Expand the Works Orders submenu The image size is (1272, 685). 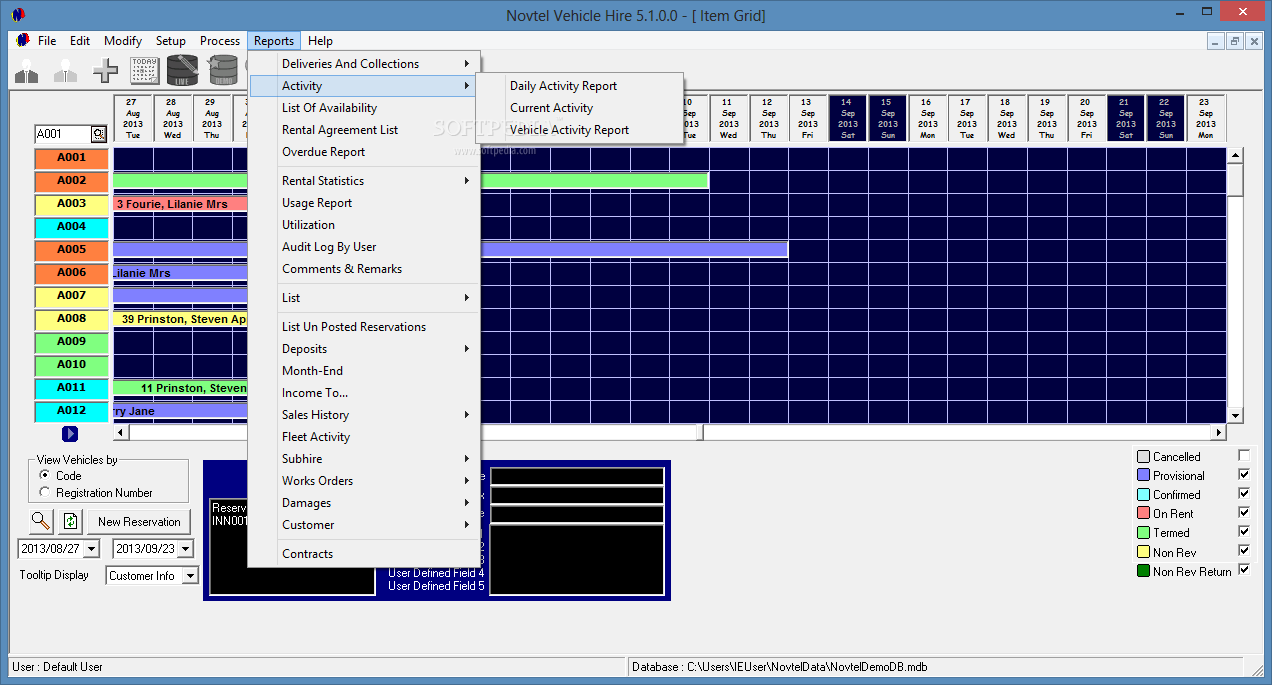point(364,481)
